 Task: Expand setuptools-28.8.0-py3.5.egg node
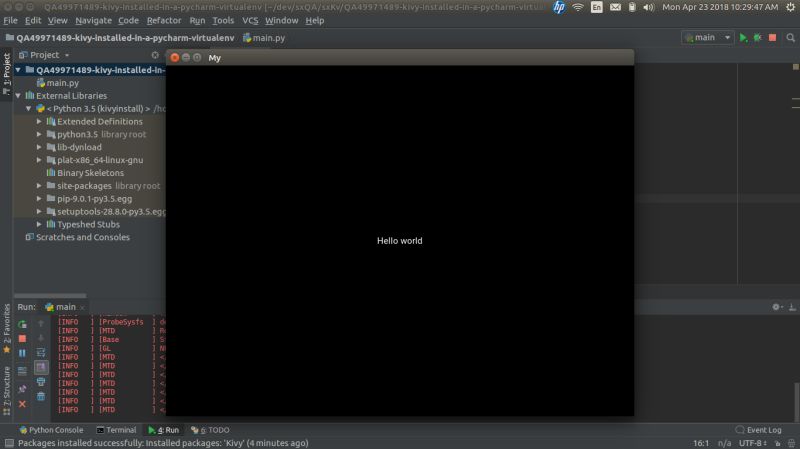39,211
